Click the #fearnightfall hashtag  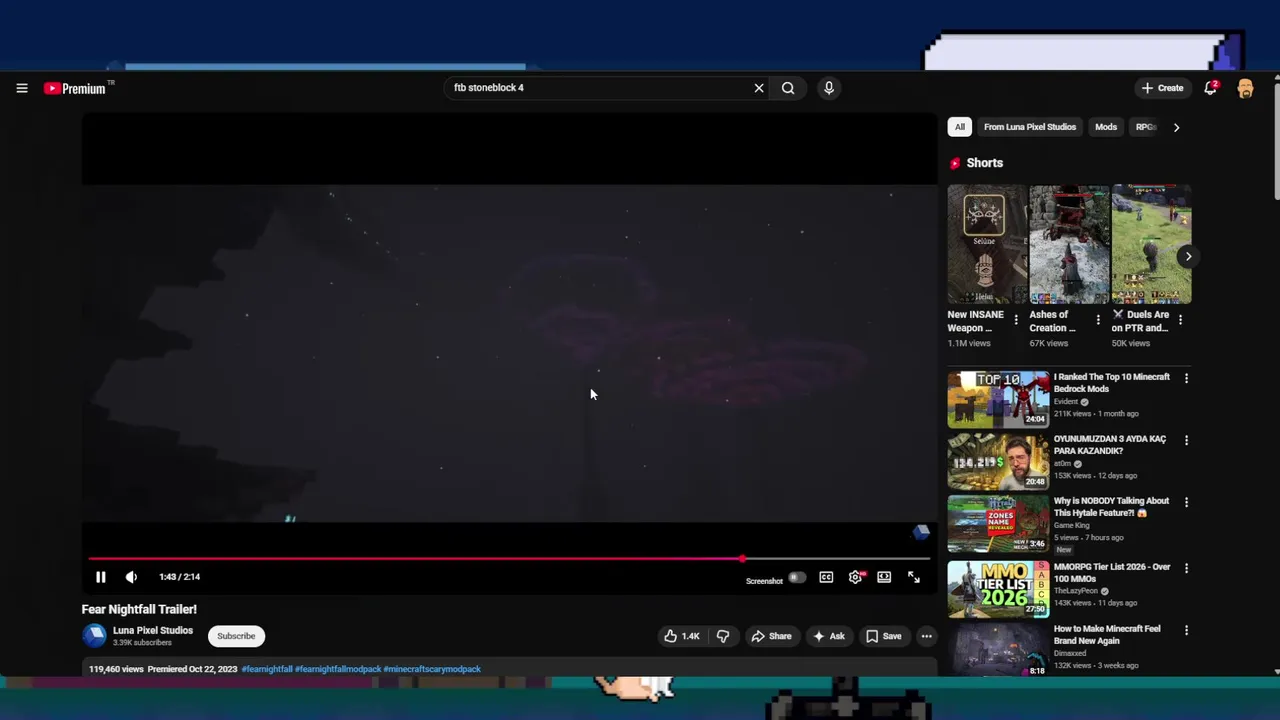pyautogui.click(x=267, y=669)
